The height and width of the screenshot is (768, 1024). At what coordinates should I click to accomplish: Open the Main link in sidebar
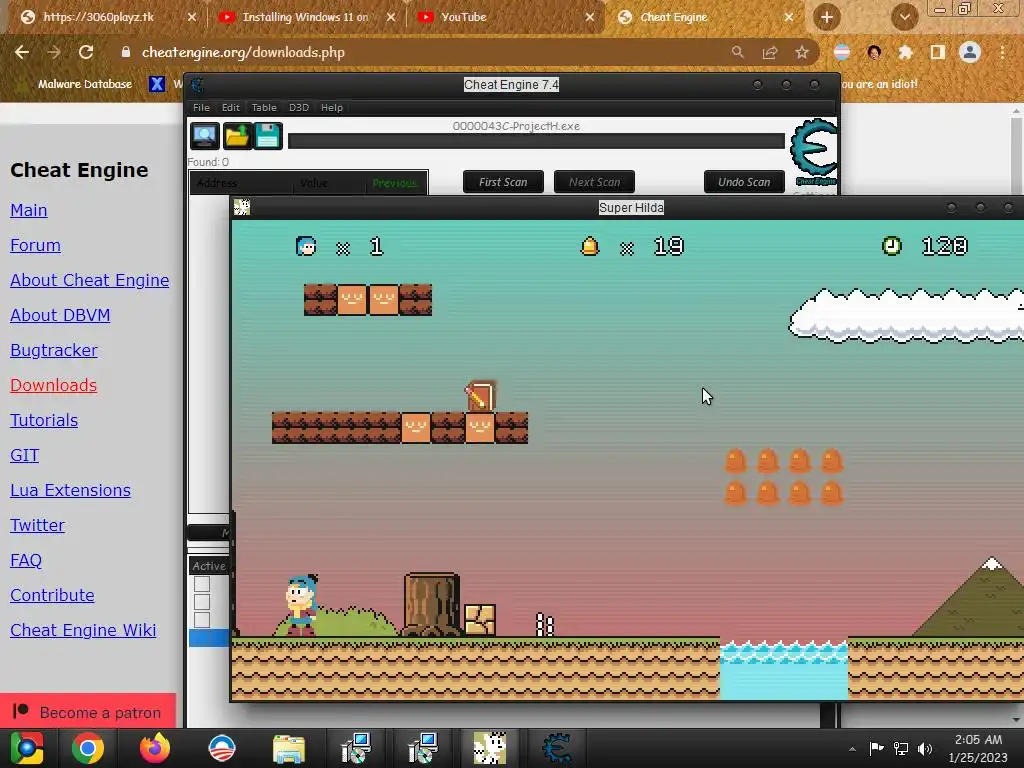coord(29,210)
